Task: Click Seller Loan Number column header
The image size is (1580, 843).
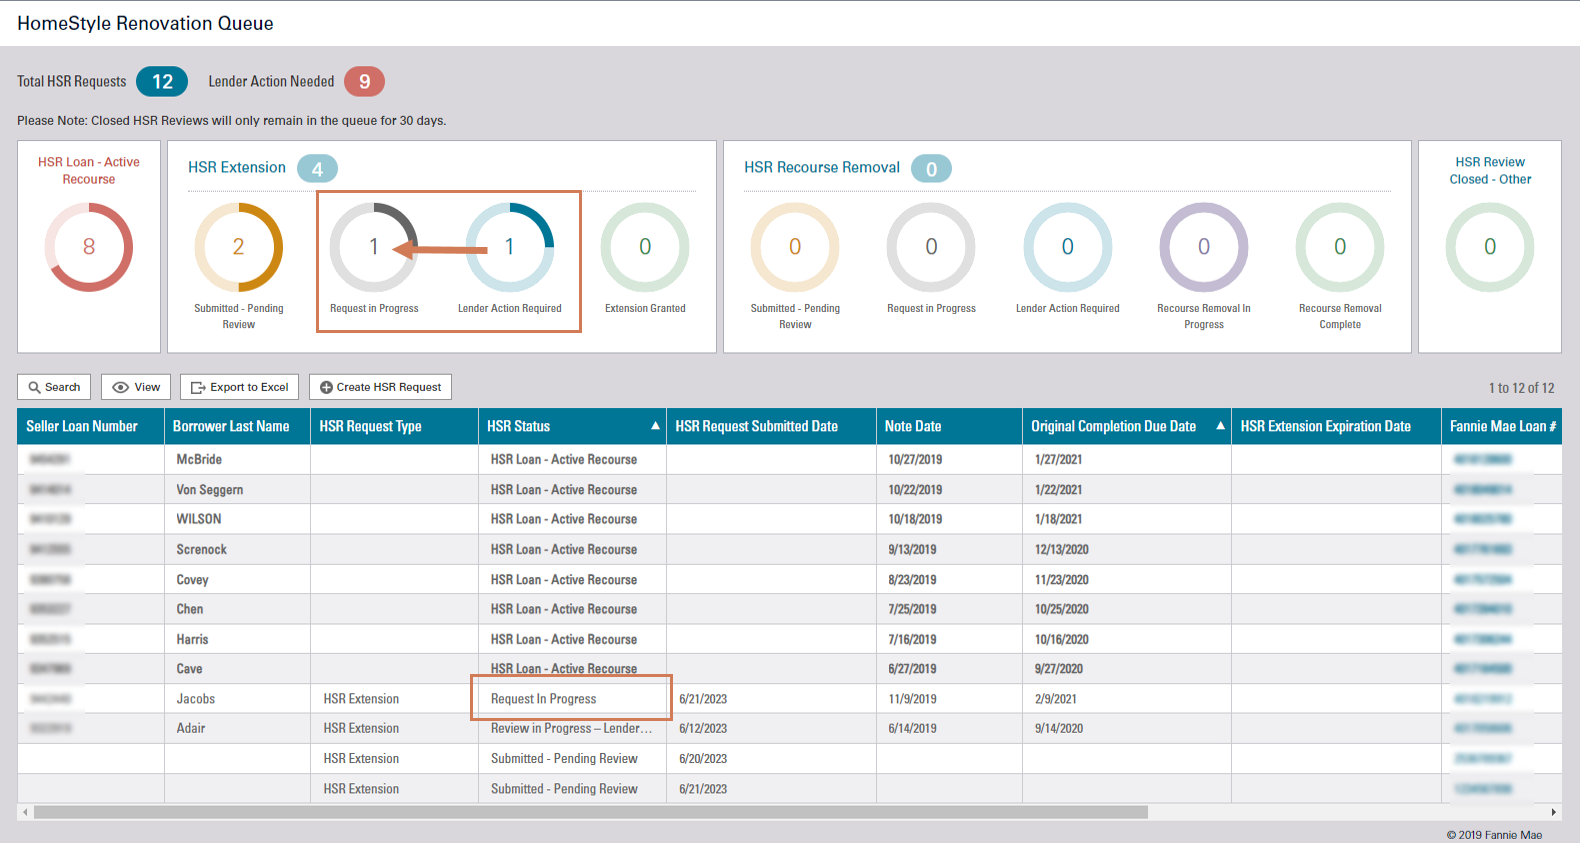Action: [x=82, y=426]
